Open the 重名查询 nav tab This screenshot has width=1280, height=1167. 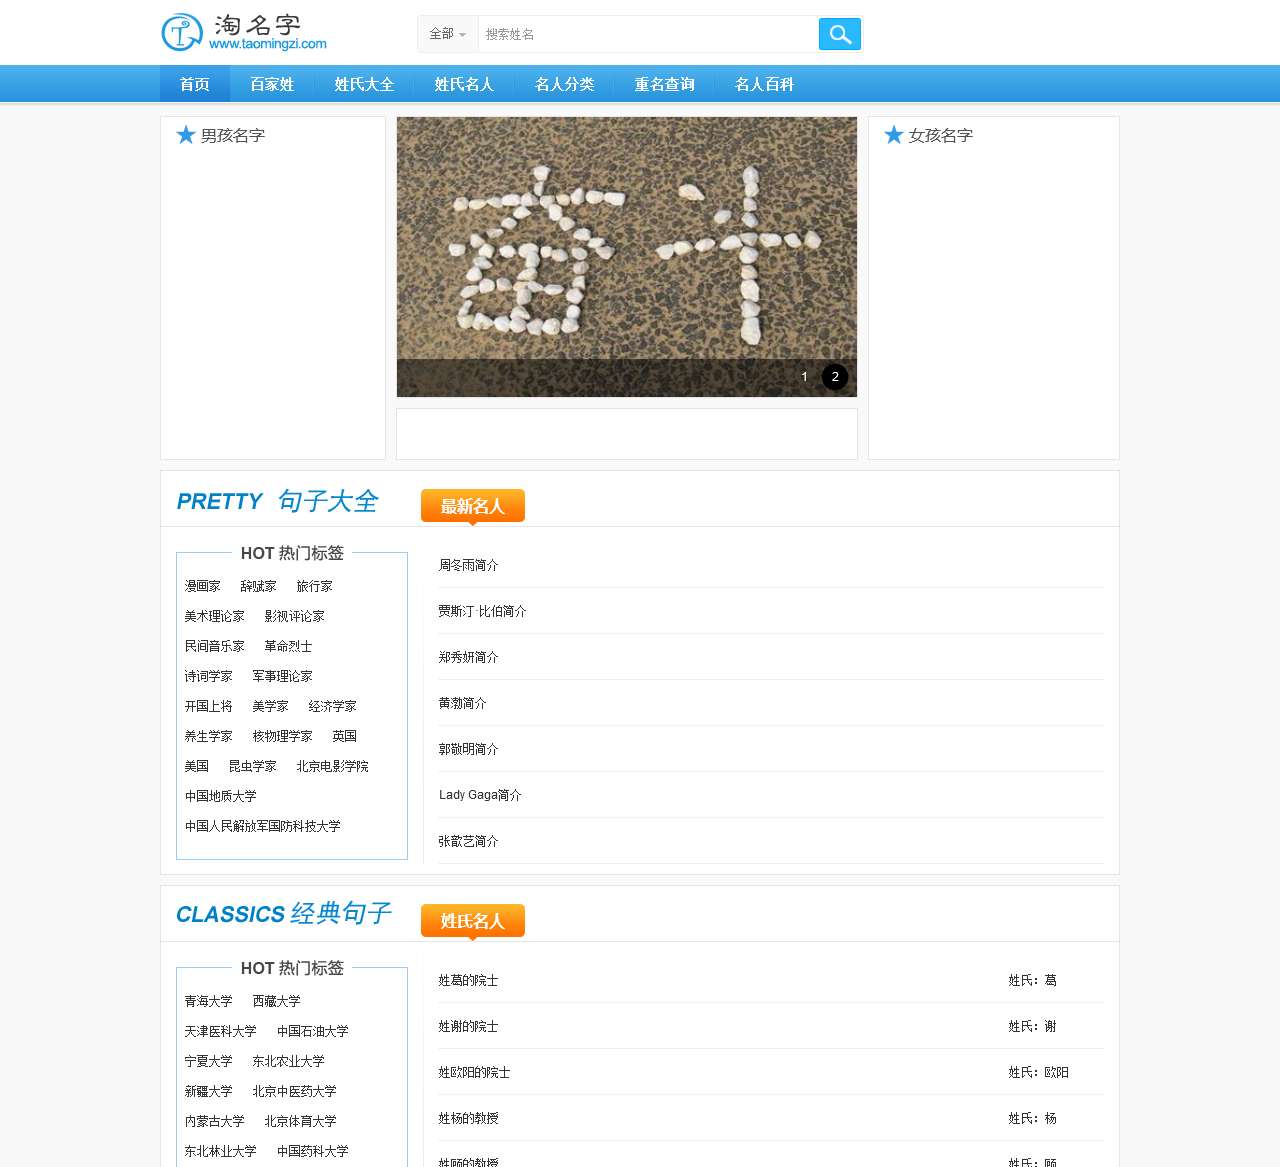664,84
